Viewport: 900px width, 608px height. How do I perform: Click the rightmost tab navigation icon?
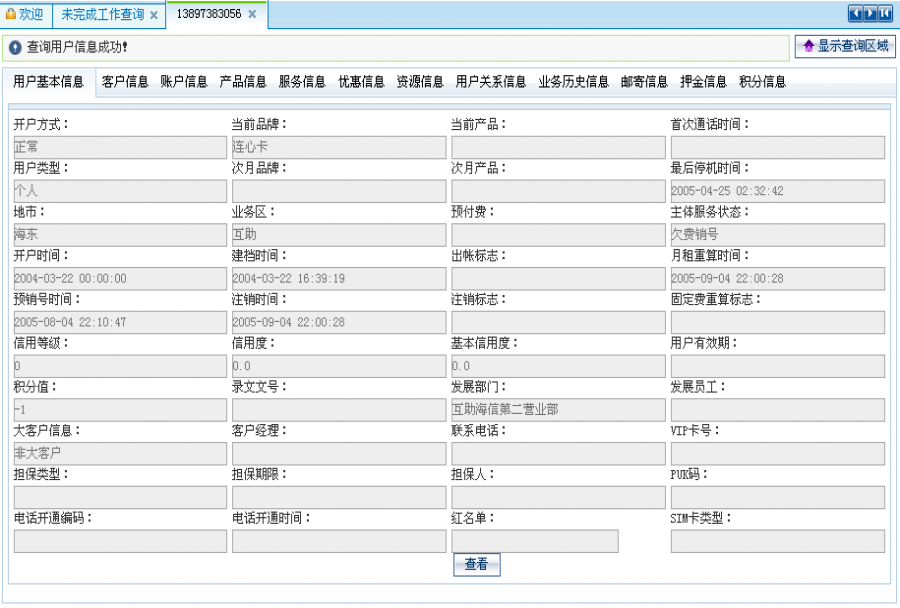point(885,14)
